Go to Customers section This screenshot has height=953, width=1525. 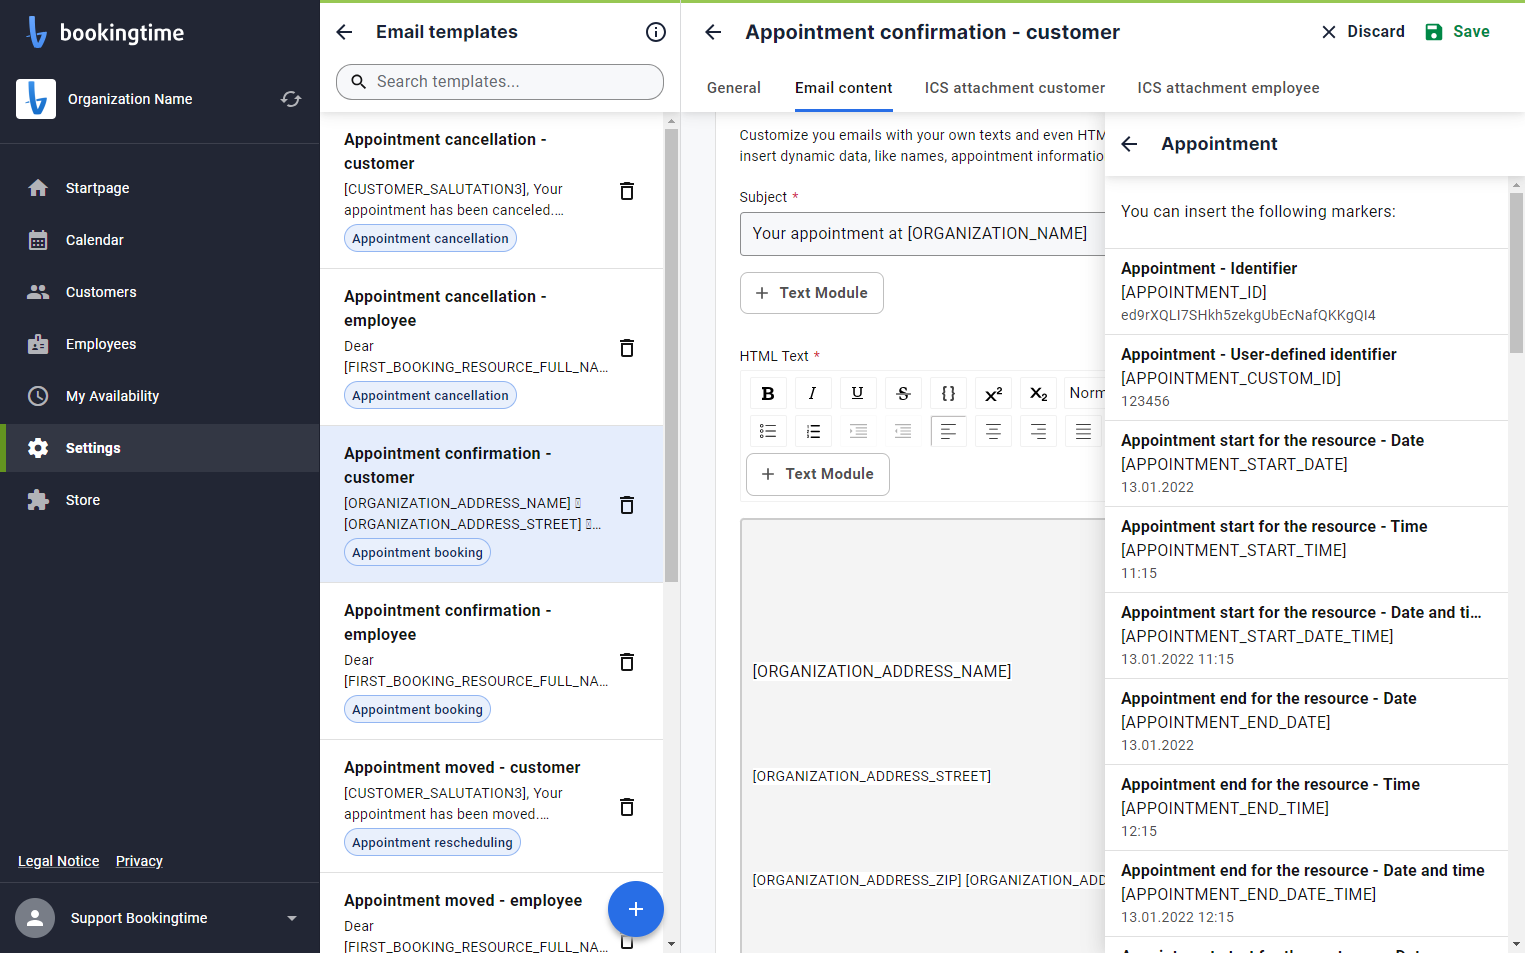click(x=160, y=292)
